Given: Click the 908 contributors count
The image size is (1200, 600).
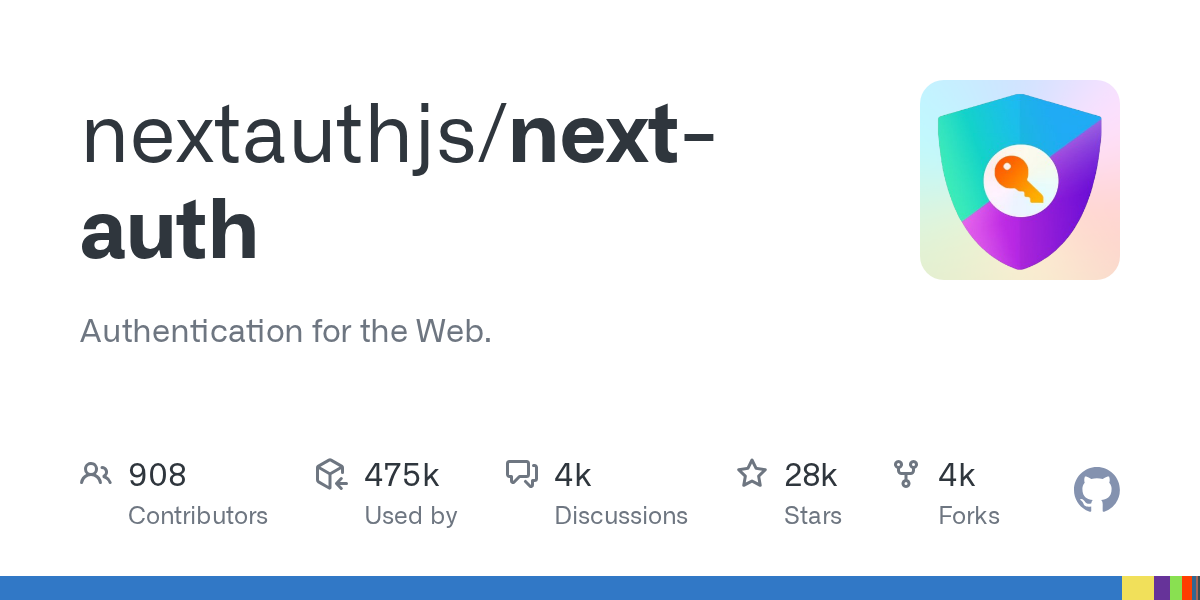Looking at the screenshot, I should 157,475.
